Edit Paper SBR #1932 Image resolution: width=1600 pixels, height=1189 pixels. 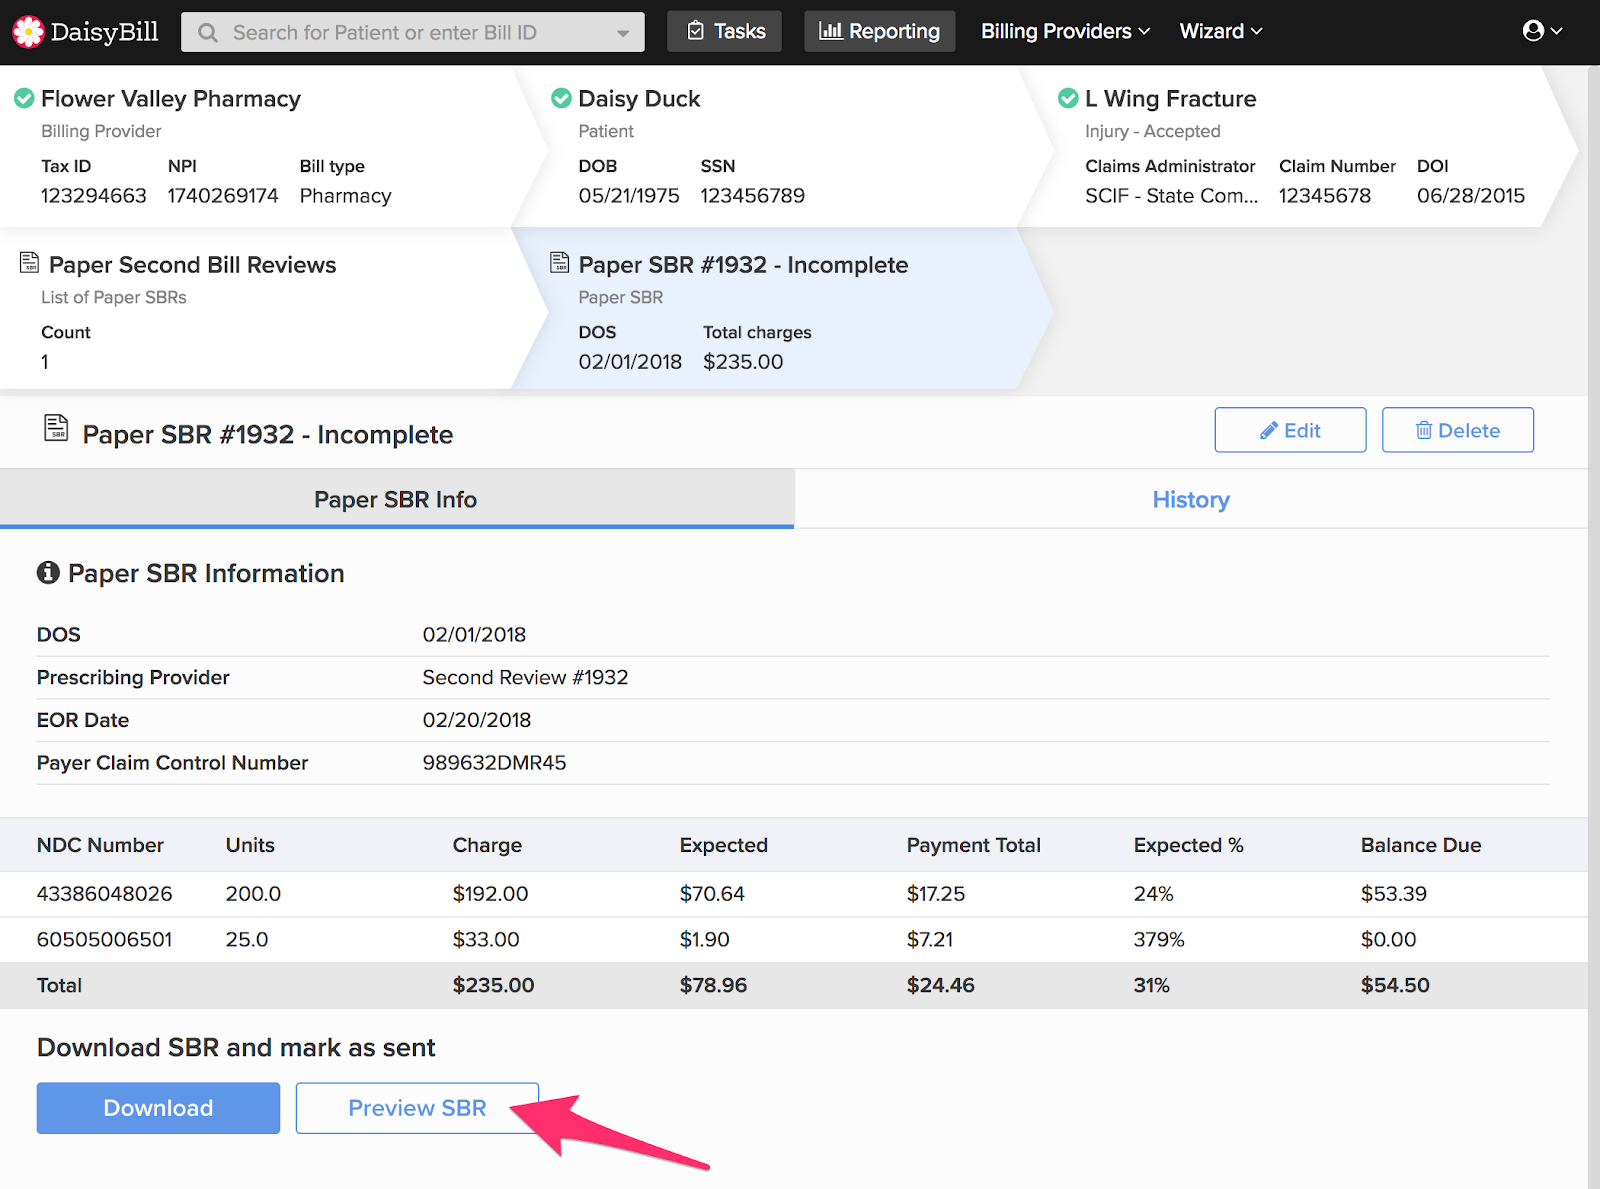pyautogui.click(x=1290, y=430)
